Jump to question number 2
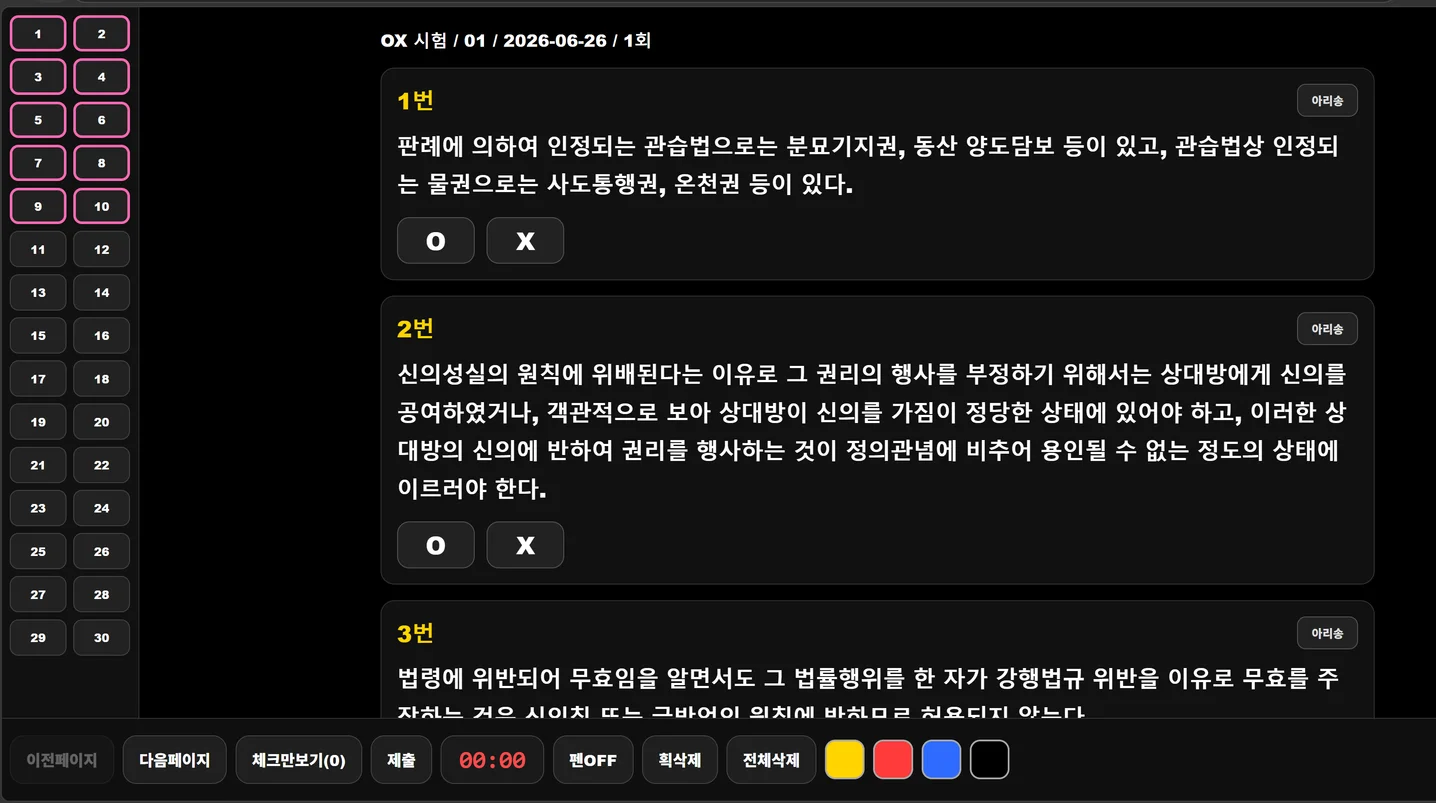This screenshot has height=803, width=1436. pyautogui.click(x=102, y=34)
